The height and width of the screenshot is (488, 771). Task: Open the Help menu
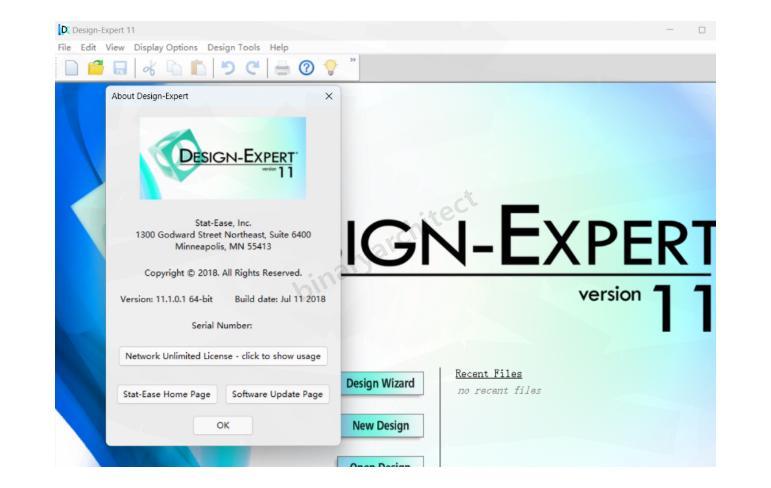pyautogui.click(x=279, y=47)
